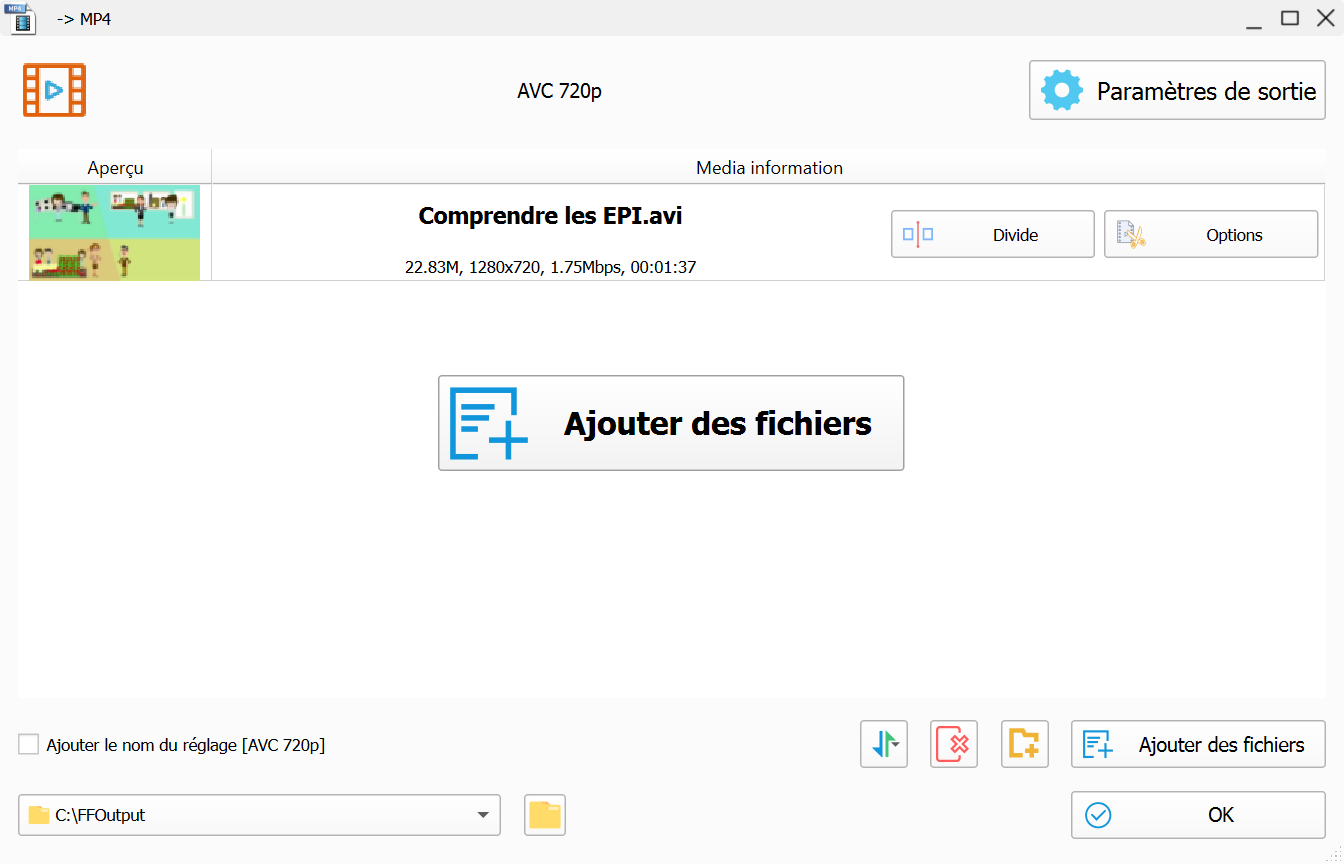The width and height of the screenshot is (1344, 864).
Task: Open Paramètres de sortie output settings
Action: [1177, 91]
